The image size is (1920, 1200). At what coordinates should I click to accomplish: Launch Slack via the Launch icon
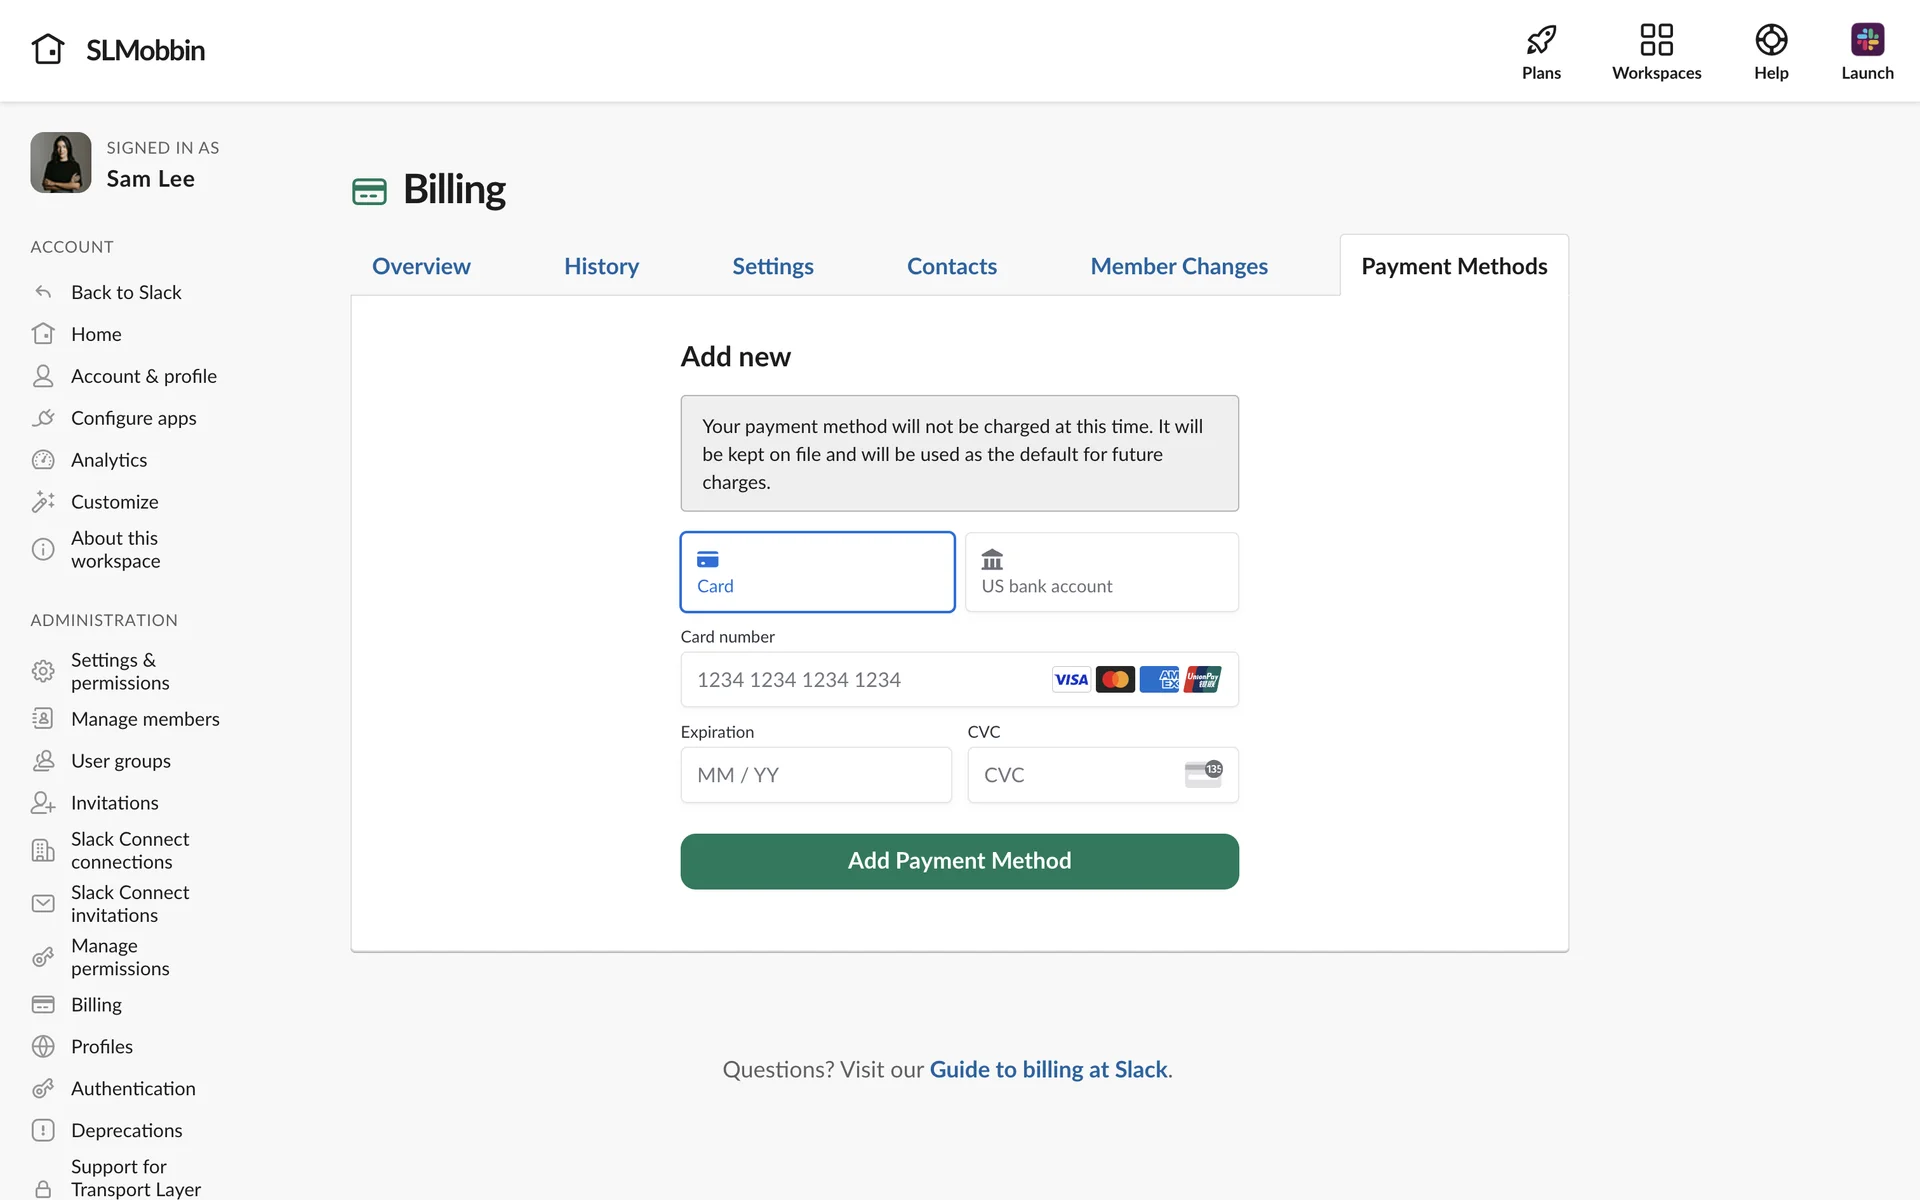tap(1866, 40)
